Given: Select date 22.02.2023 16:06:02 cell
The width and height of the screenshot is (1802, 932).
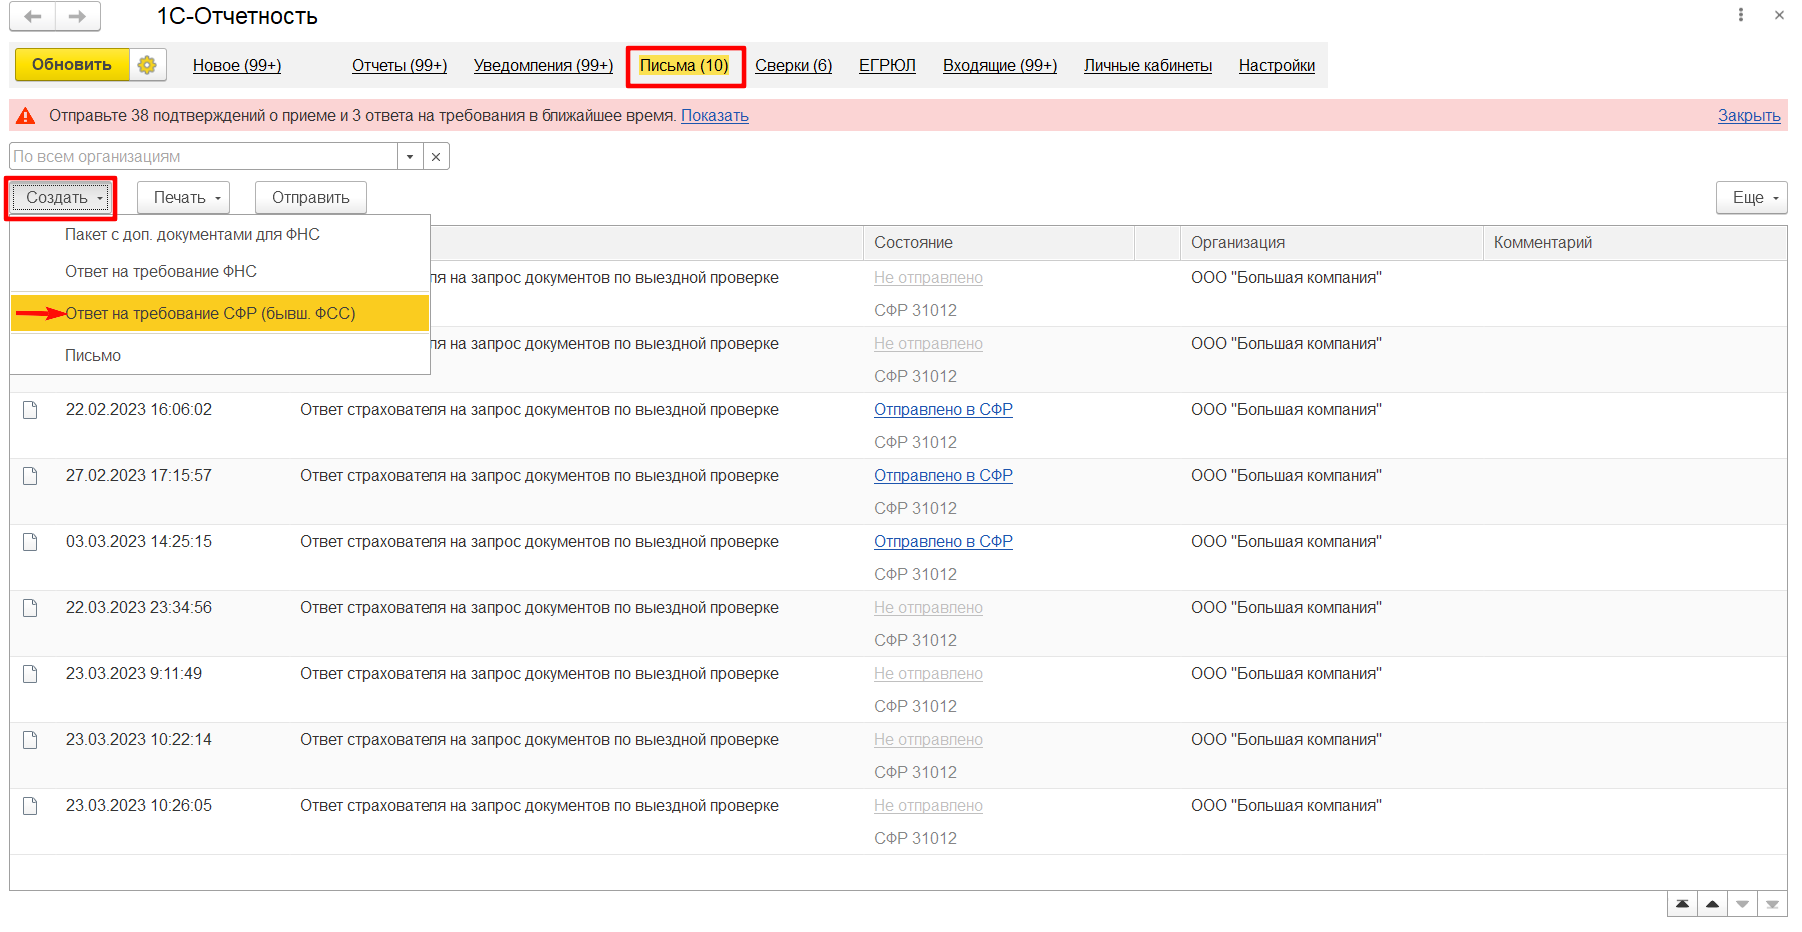Looking at the screenshot, I should tap(139, 410).
